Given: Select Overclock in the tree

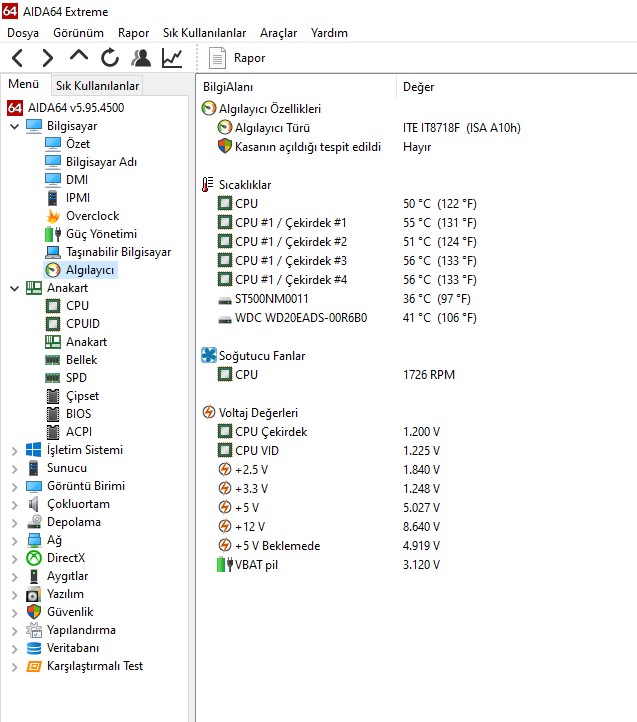Looking at the screenshot, I should (92, 216).
